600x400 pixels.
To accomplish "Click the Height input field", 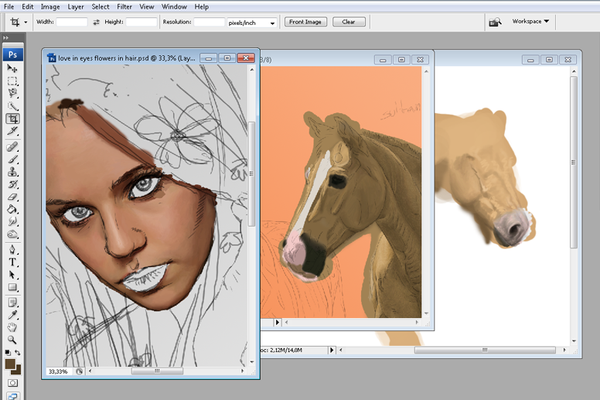I will [141, 22].
